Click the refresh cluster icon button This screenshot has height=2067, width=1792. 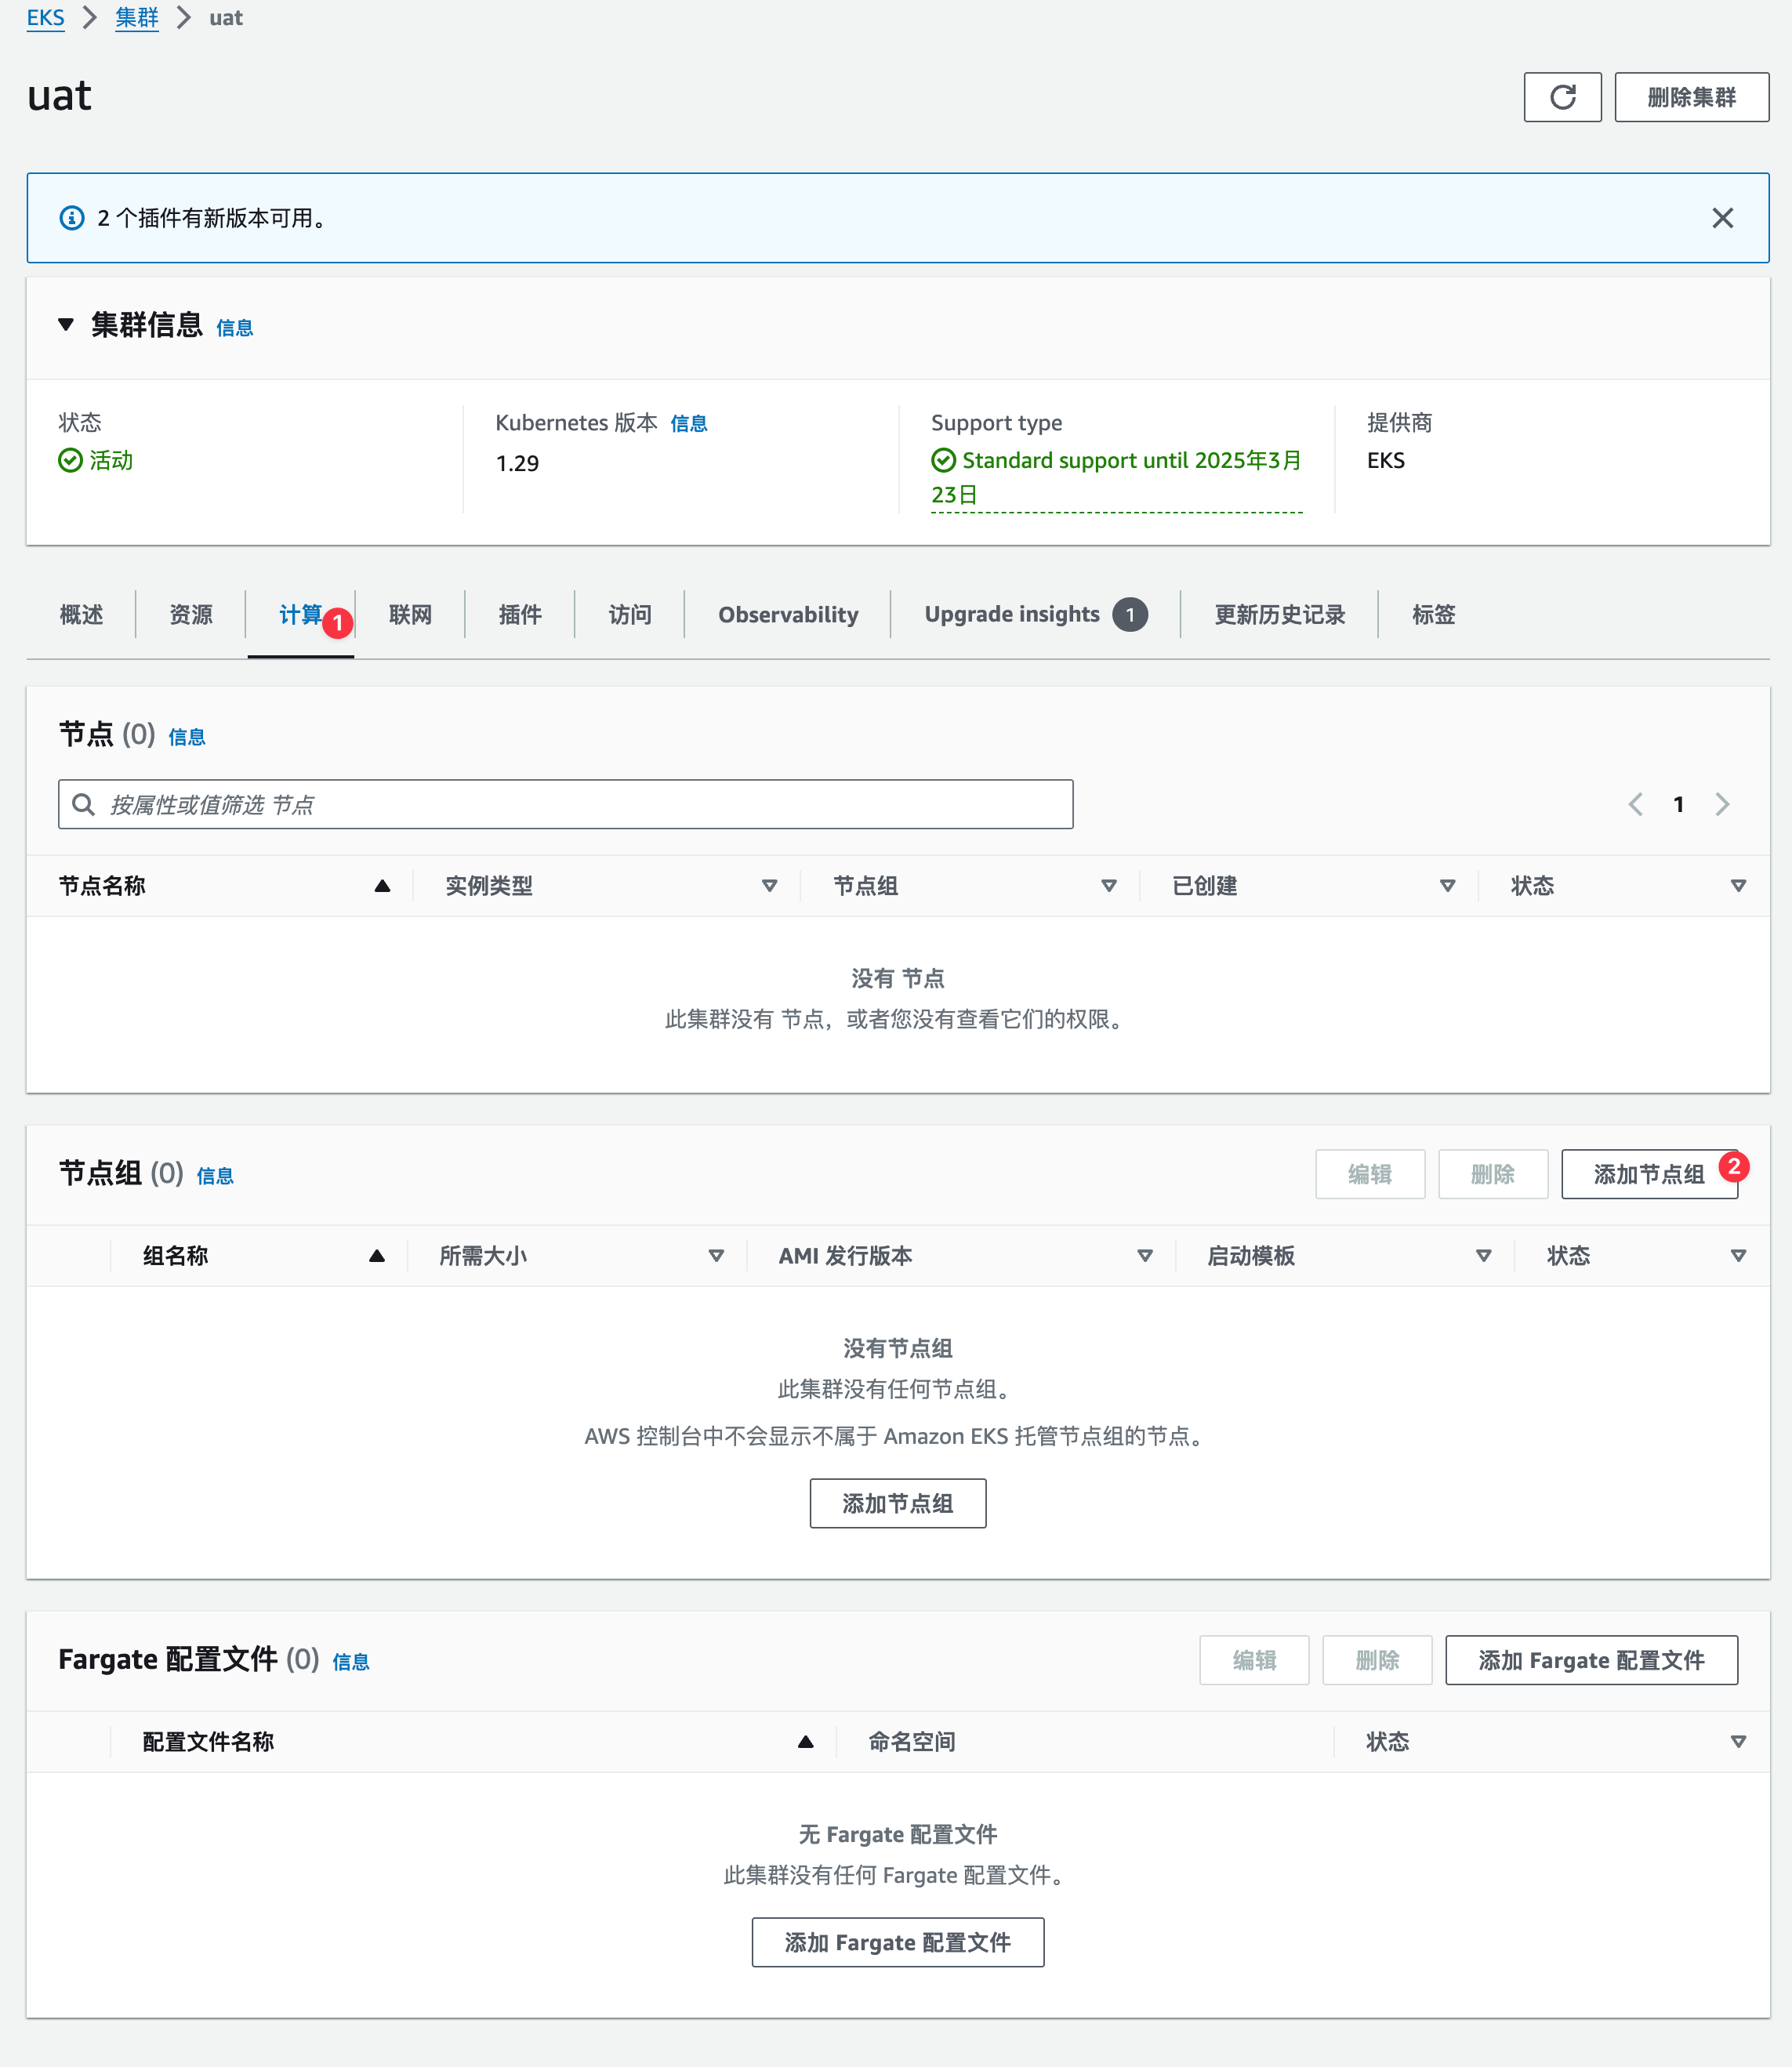[x=1562, y=97]
